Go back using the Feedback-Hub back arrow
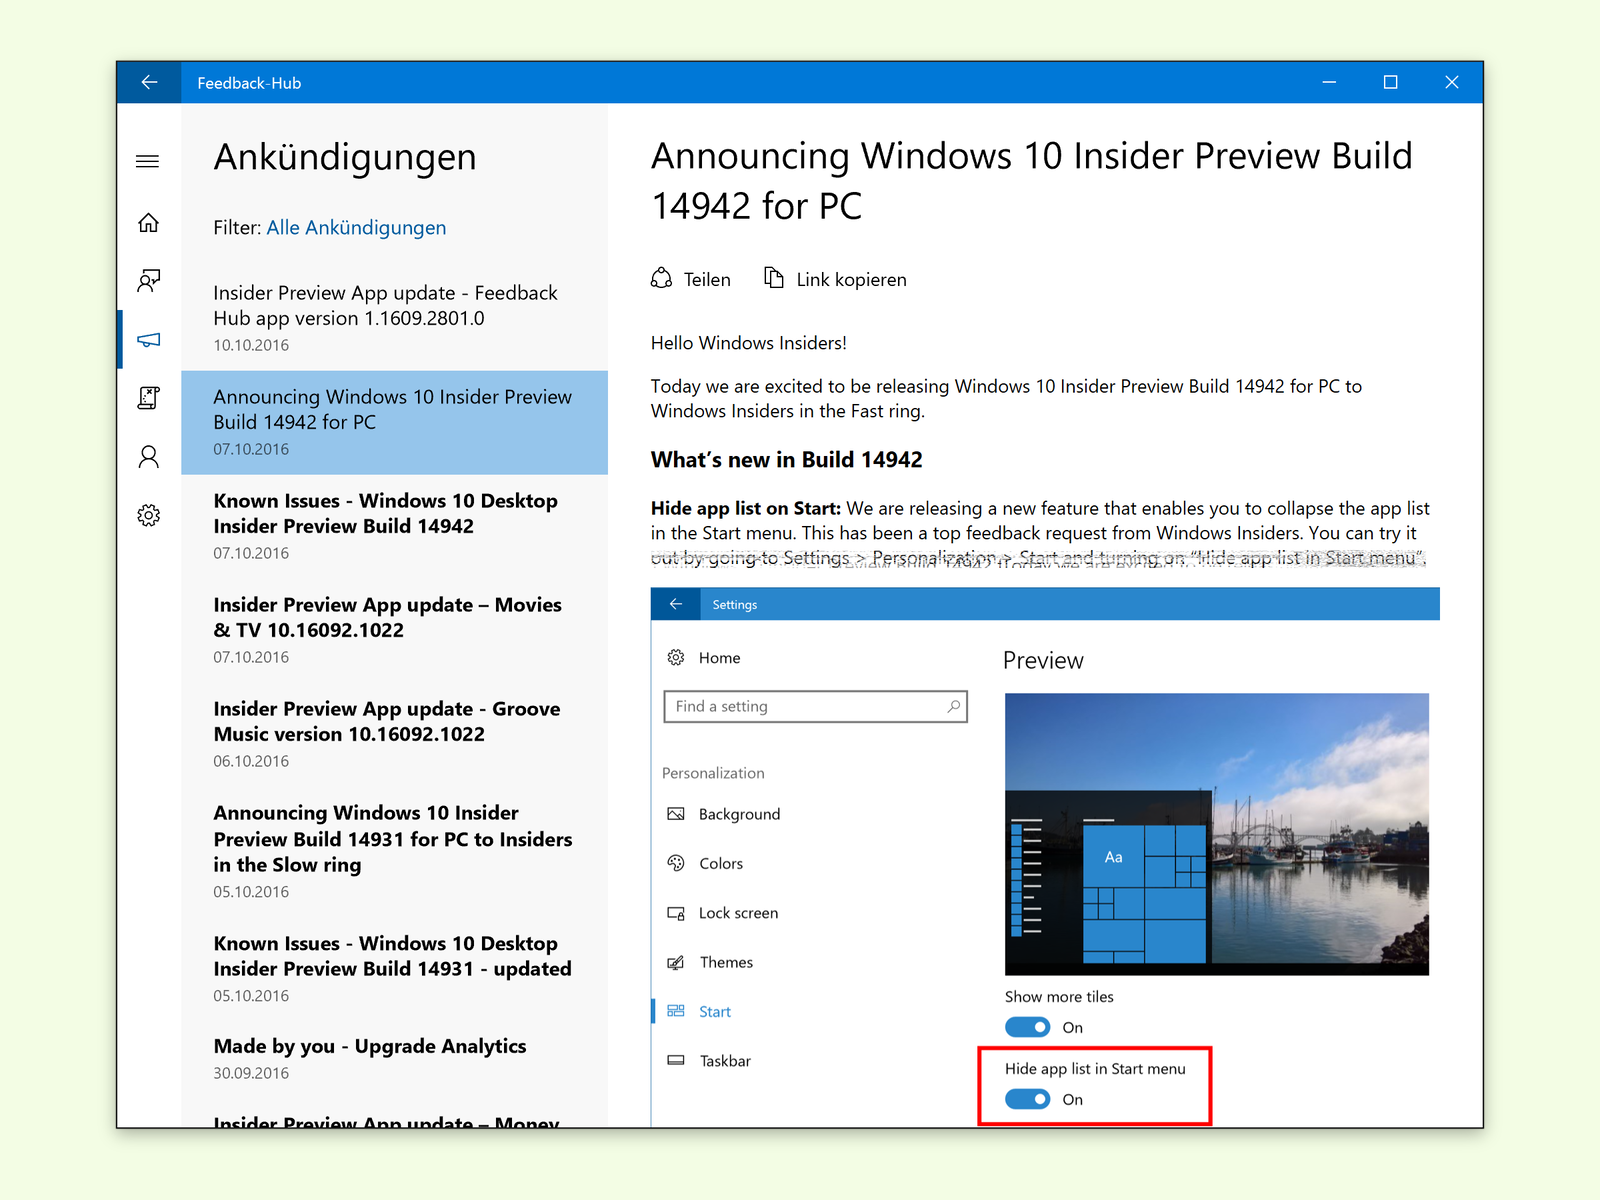The height and width of the screenshot is (1200, 1600). (x=149, y=82)
